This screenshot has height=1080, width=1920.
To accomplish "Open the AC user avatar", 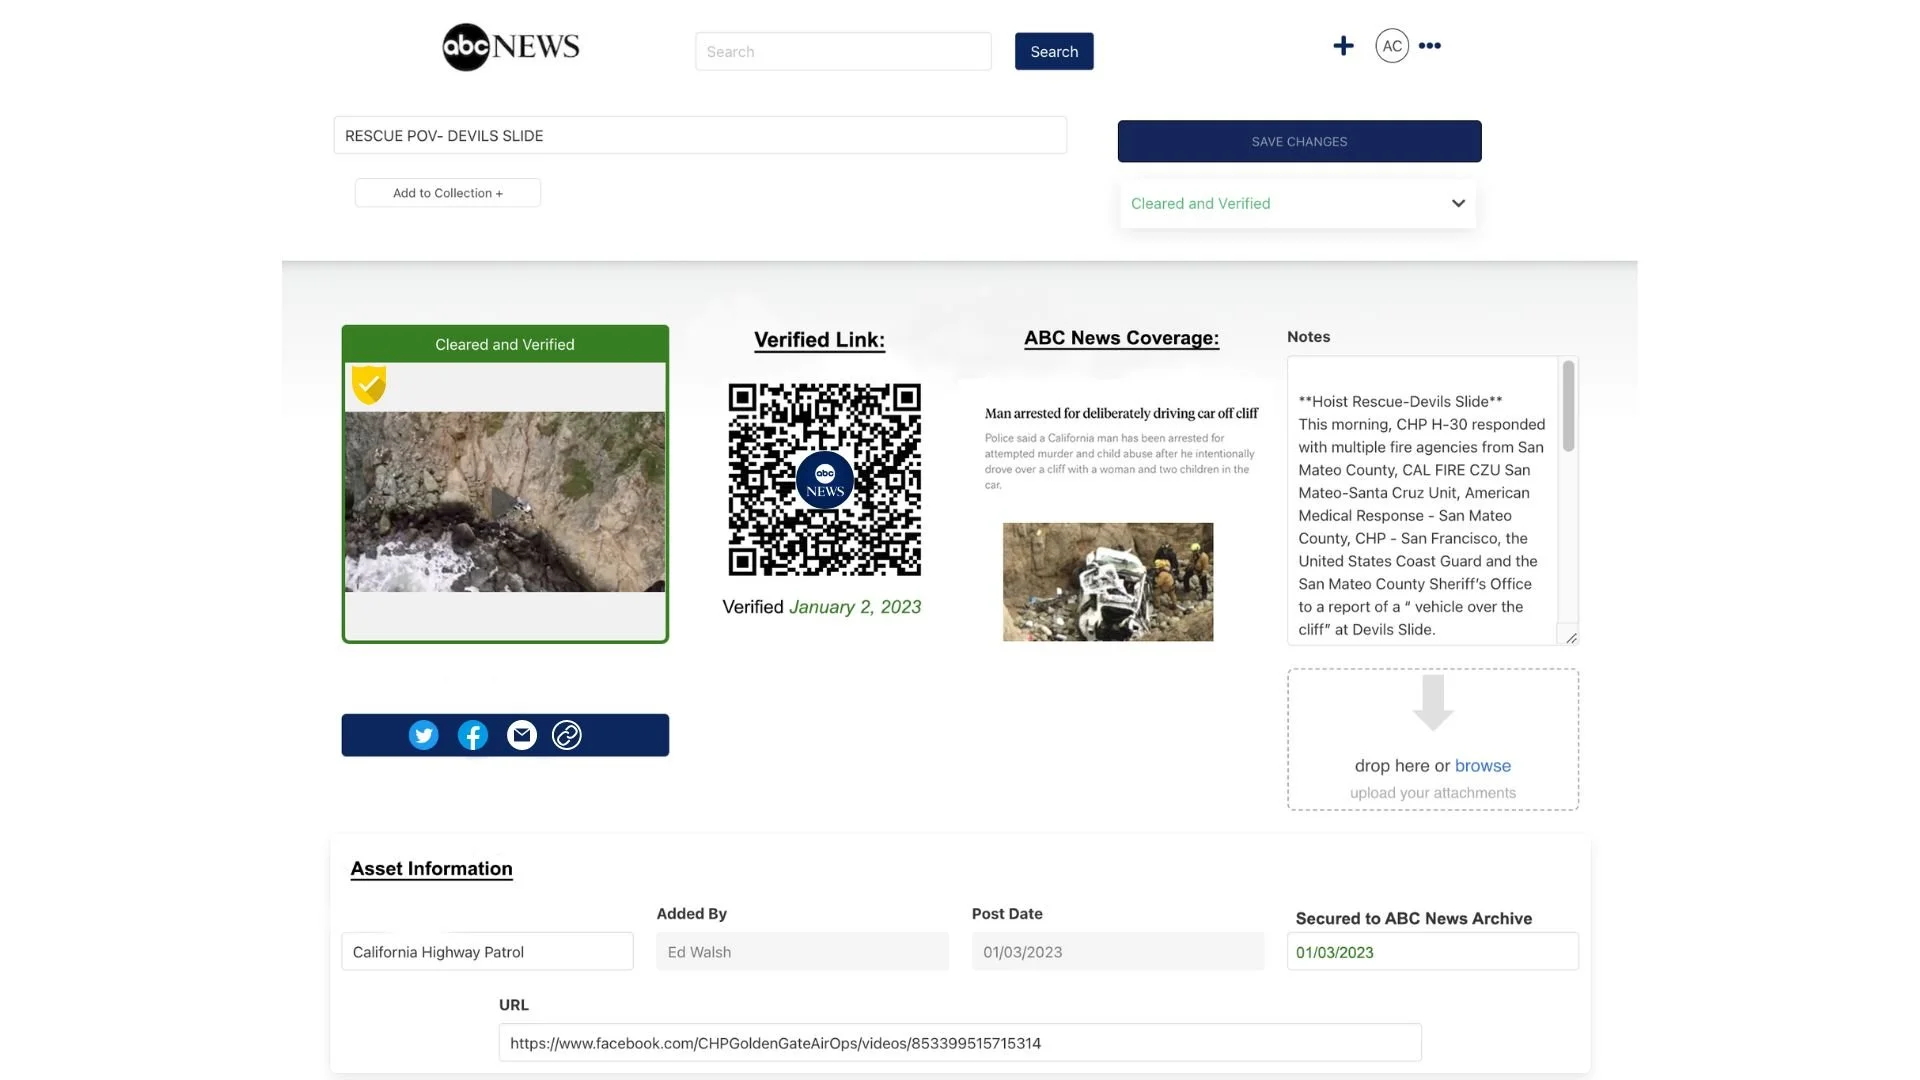I will coord(1391,46).
